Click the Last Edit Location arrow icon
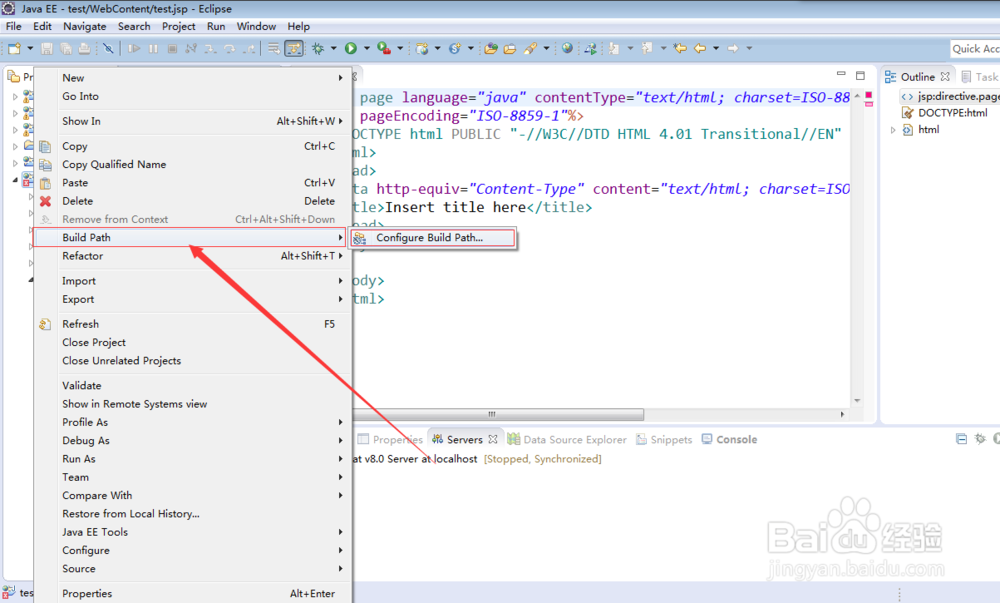Image resolution: width=1000 pixels, height=603 pixels. pos(680,48)
